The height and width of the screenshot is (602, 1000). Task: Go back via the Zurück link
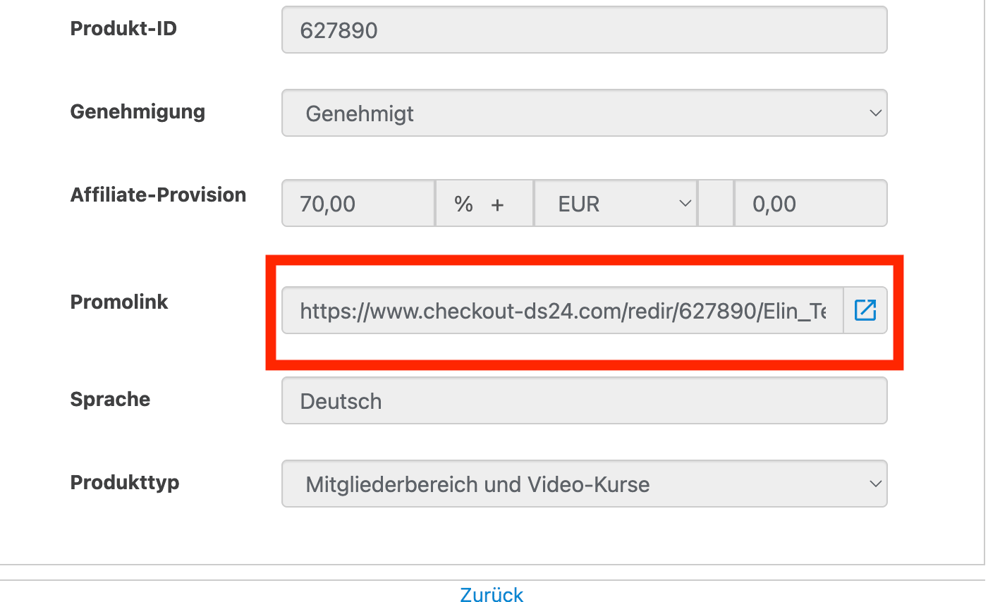[491, 594]
